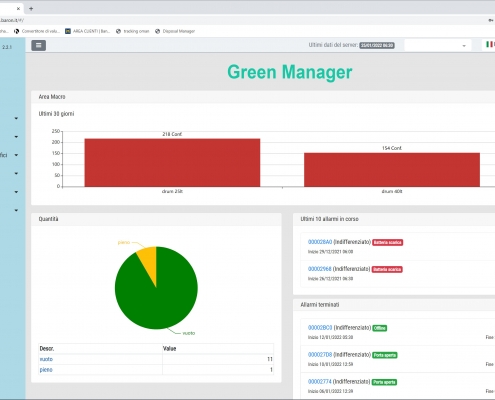This screenshot has width=495, height=400.
Task: Click the red drum 40lt bar
Action: point(392,170)
